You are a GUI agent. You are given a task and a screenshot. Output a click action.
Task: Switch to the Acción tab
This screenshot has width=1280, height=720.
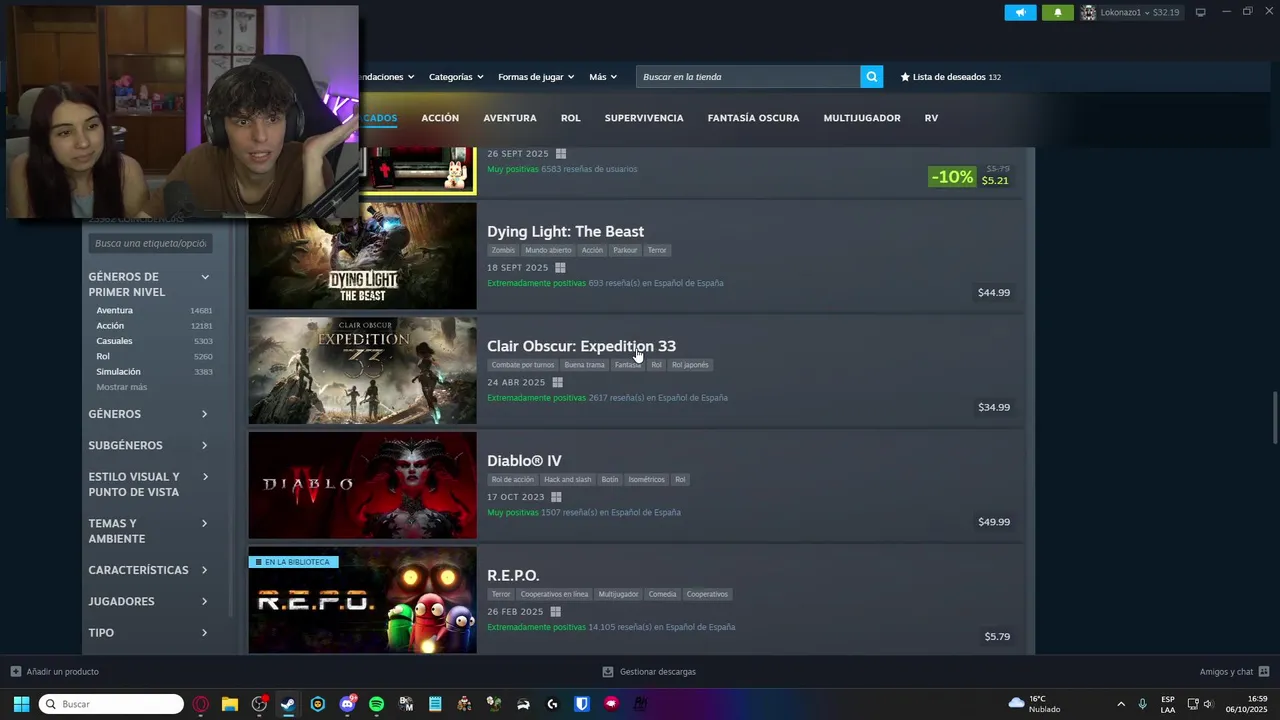point(440,118)
